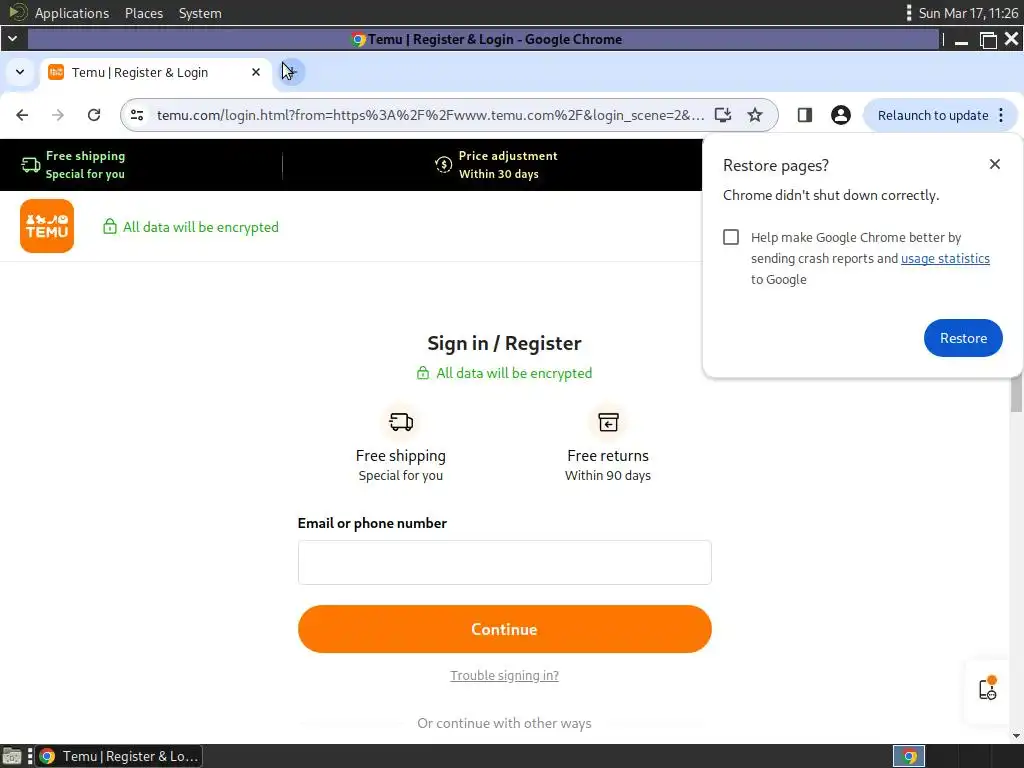Click the free shipping truck icon in black banner
Screen dimensions: 1024x768
(x=31, y=165)
